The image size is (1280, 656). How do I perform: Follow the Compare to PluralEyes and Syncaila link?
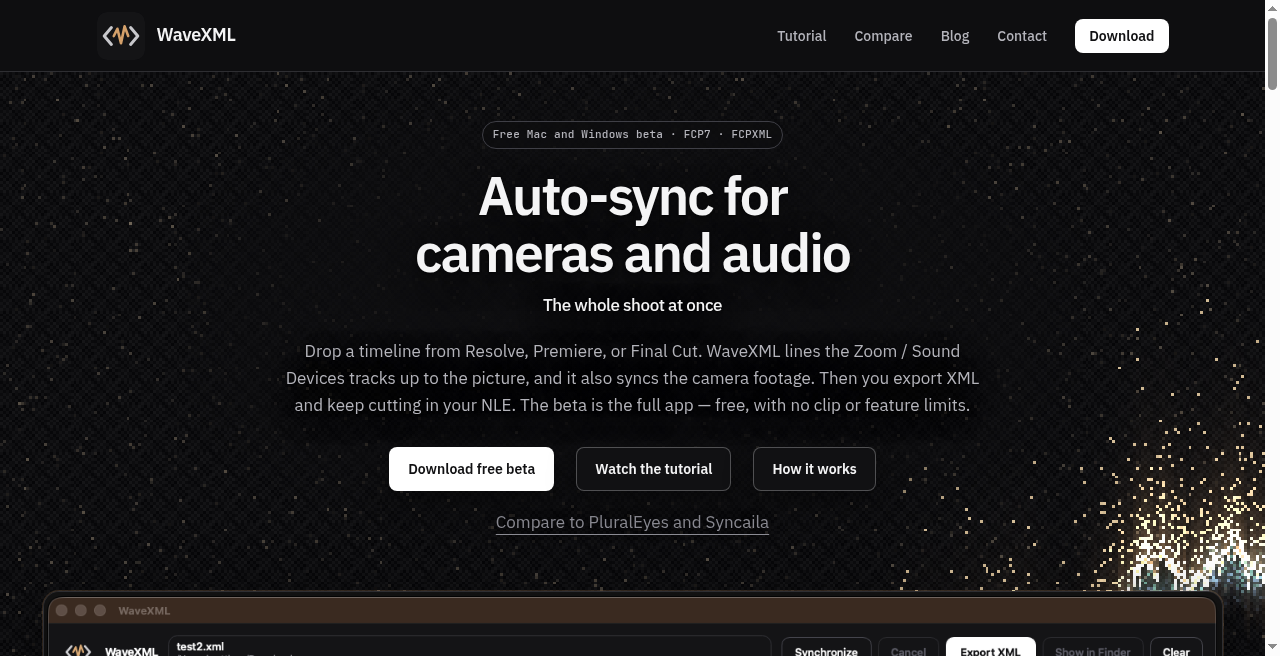tap(632, 522)
